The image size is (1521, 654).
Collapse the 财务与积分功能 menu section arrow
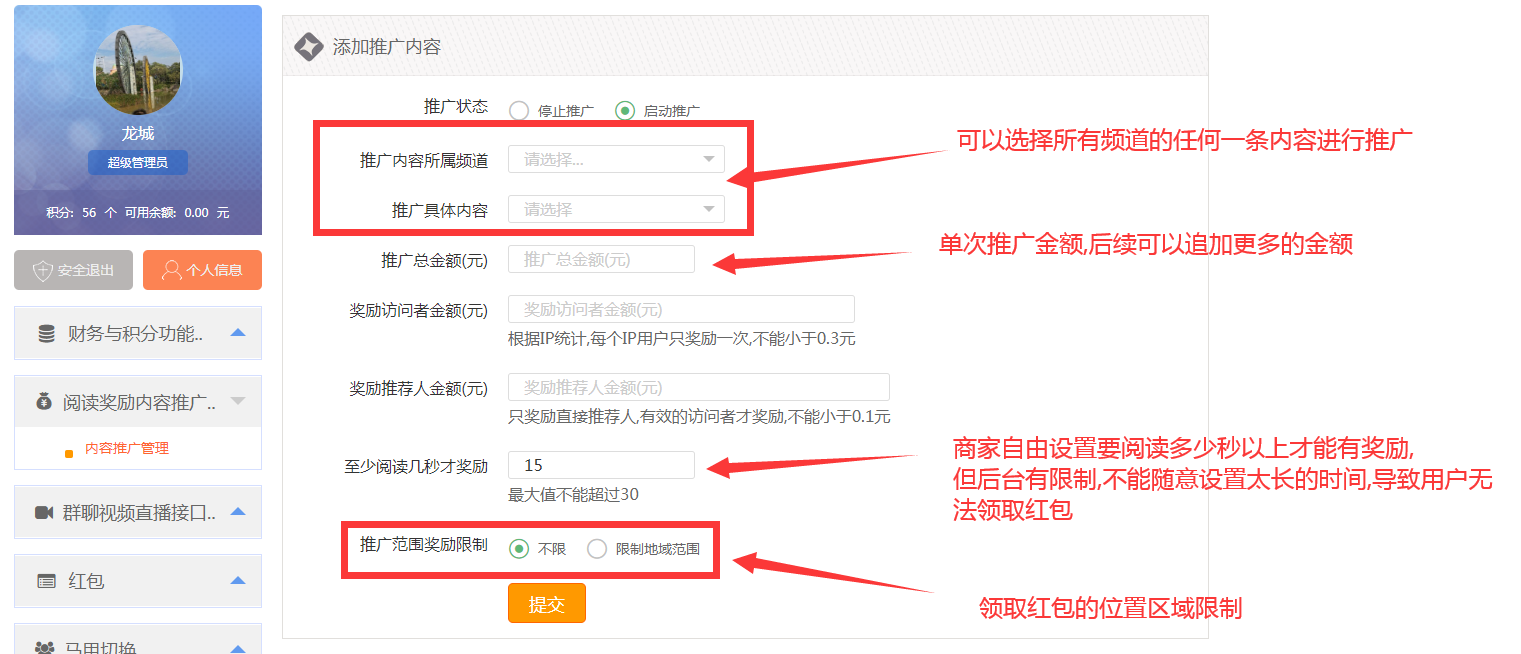click(x=238, y=333)
